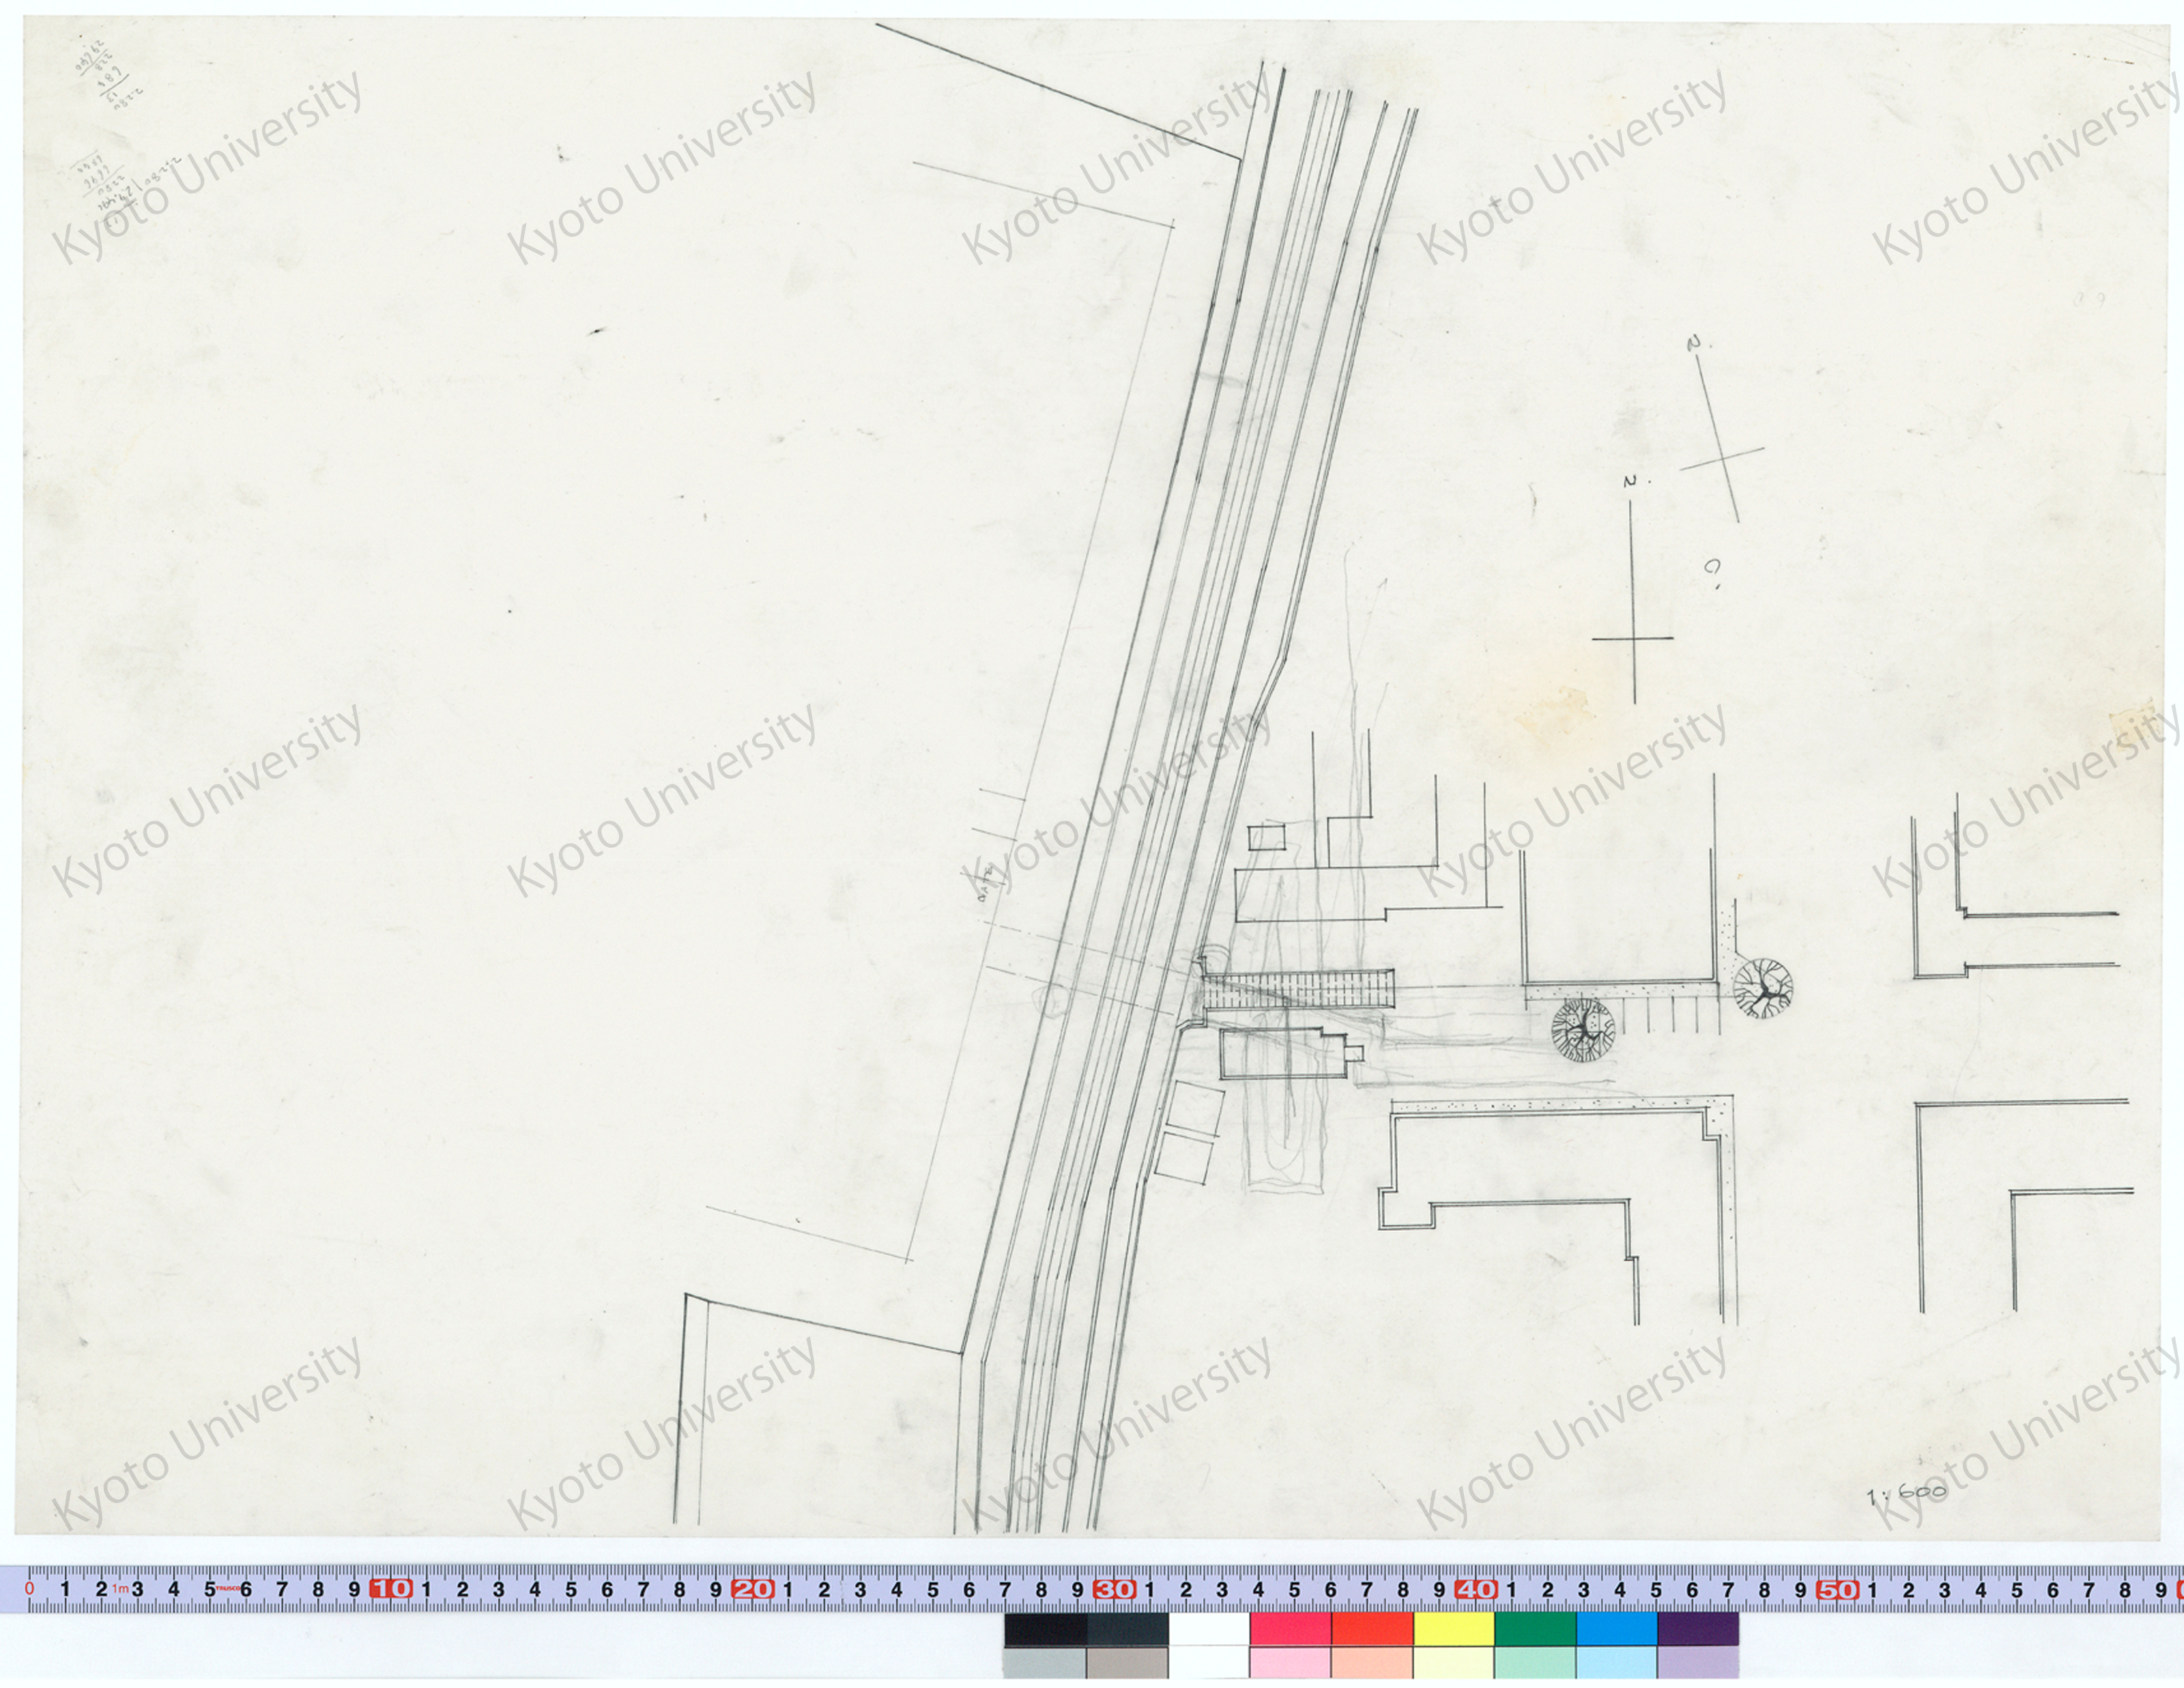
Task: Click the red 10 mark on ruler
Action: click(x=391, y=1589)
